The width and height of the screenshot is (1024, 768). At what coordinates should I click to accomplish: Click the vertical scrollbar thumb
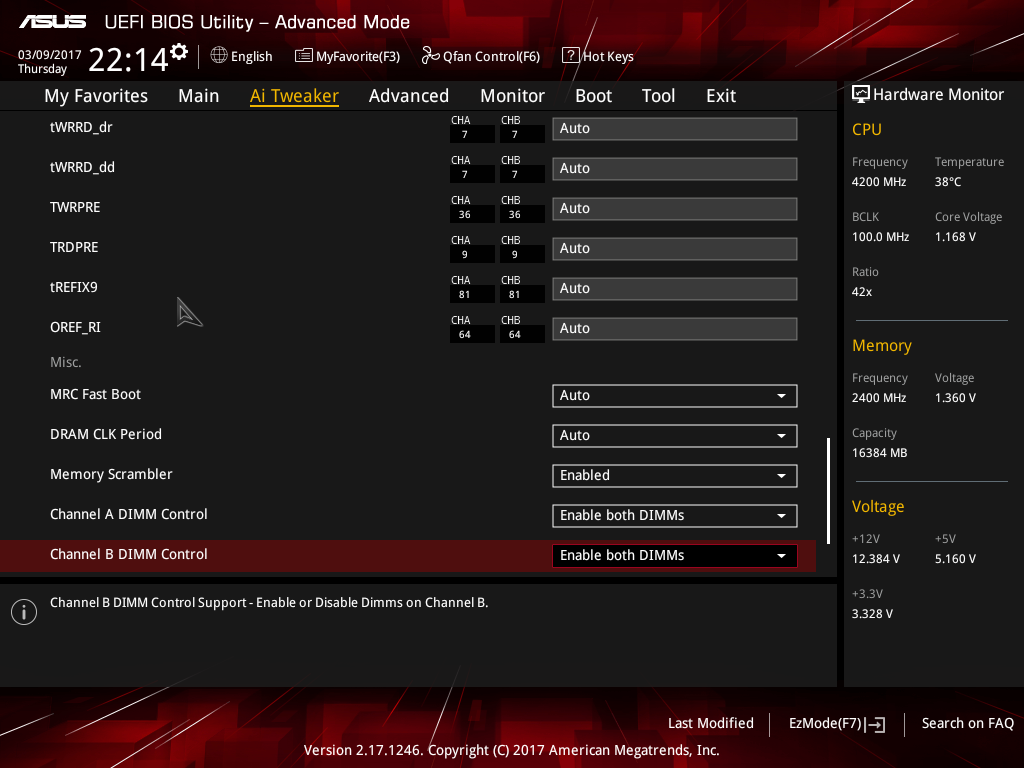click(x=828, y=490)
